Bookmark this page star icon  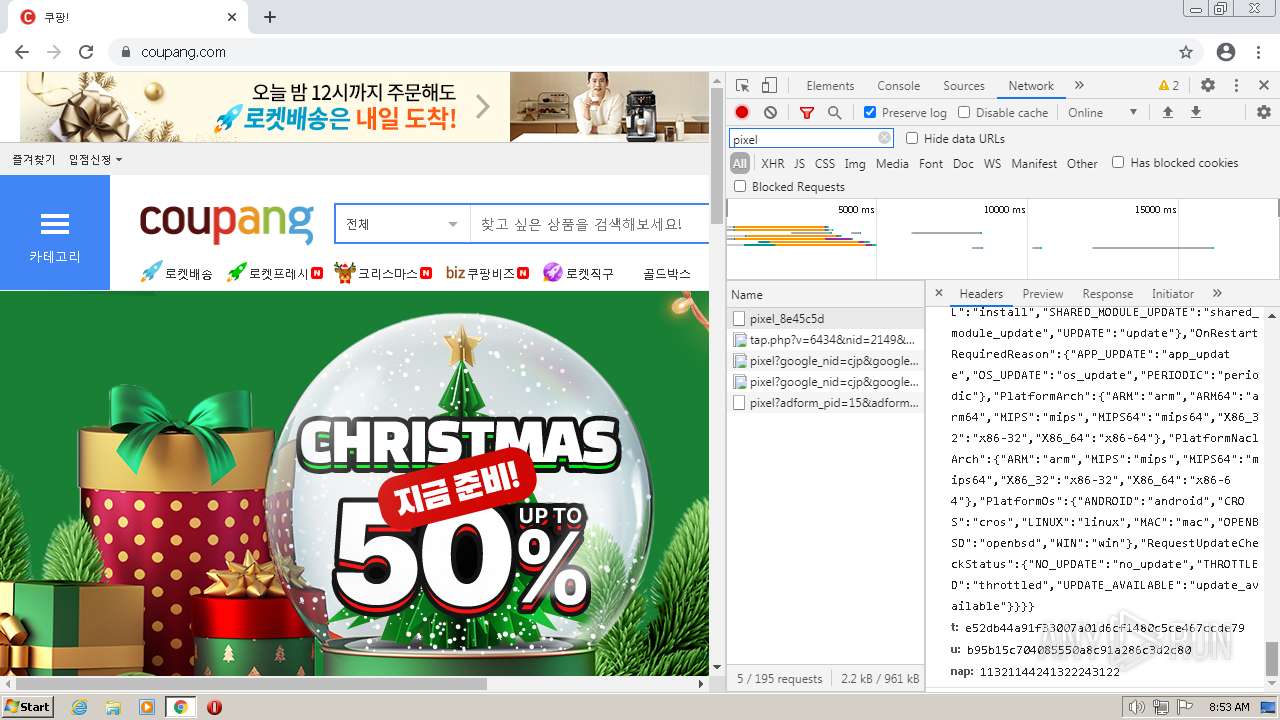1186,52
